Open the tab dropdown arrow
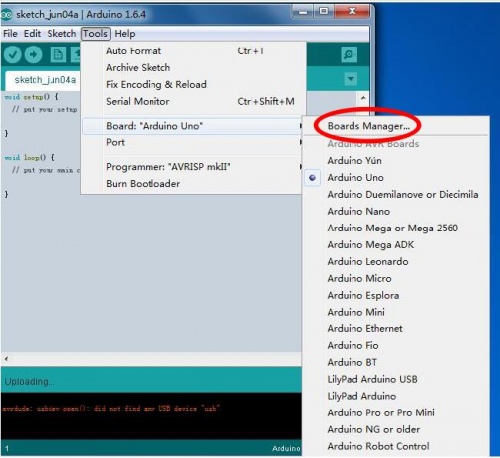500x458 pixels. pos(351,79)
